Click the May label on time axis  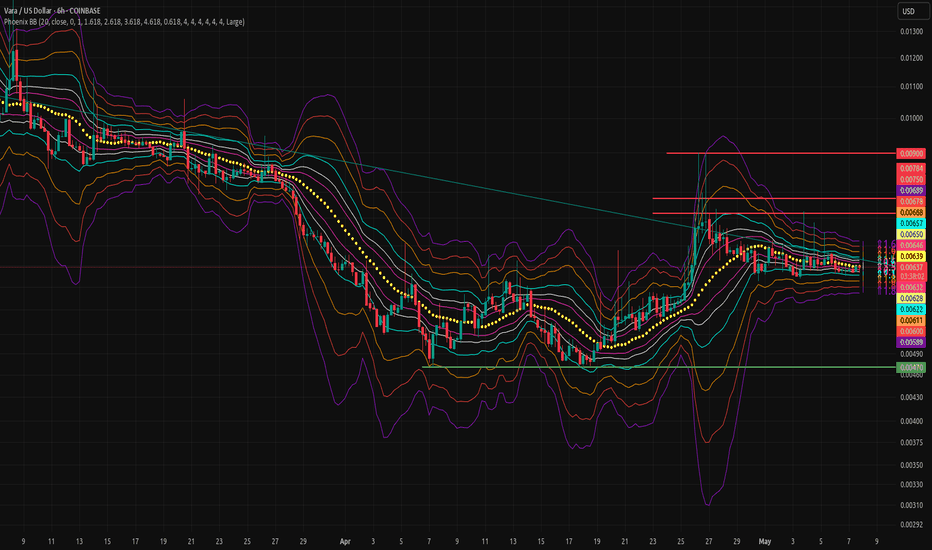(x=765, y=542)
